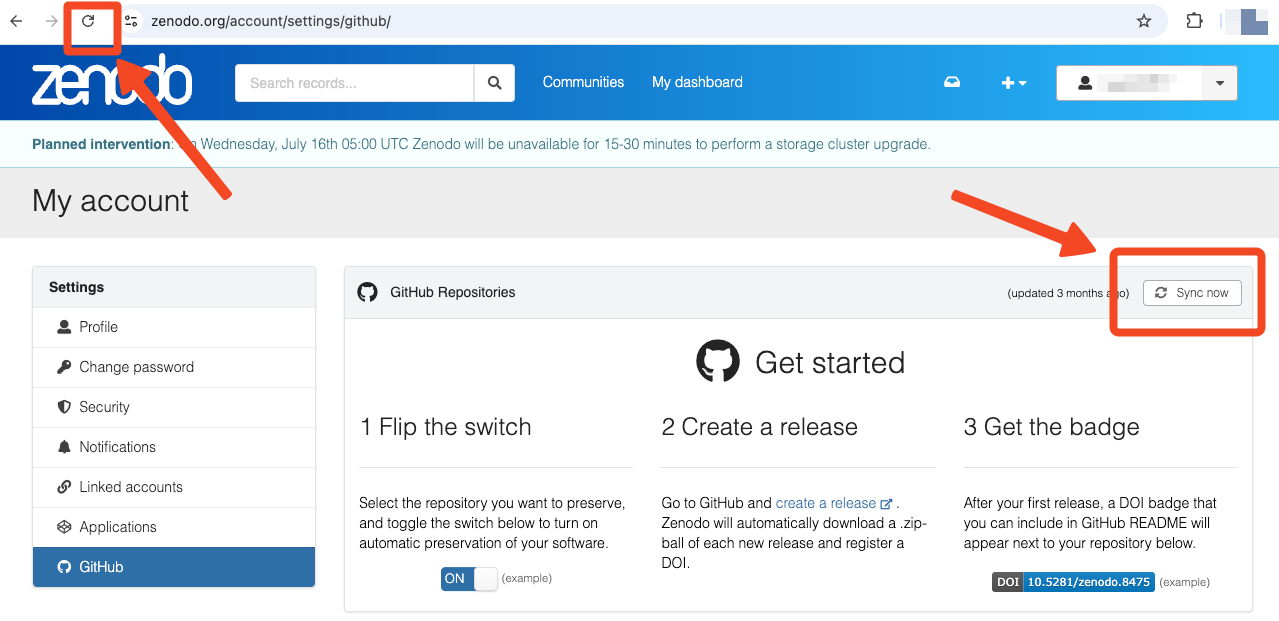Image resolution: width=1279 pixels, height=621 pixels.
Task: Toggle the example ON switch
Action: (x=468, y=579)
